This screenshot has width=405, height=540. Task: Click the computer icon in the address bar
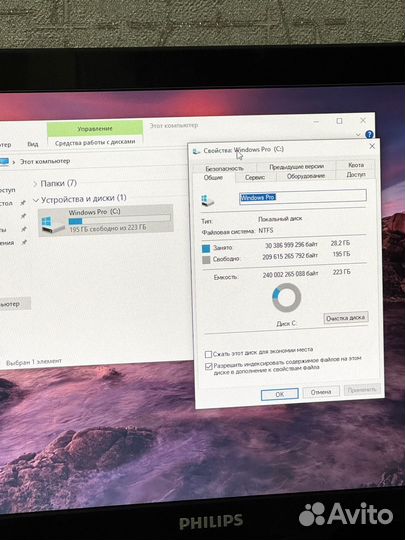coord(4,162)
